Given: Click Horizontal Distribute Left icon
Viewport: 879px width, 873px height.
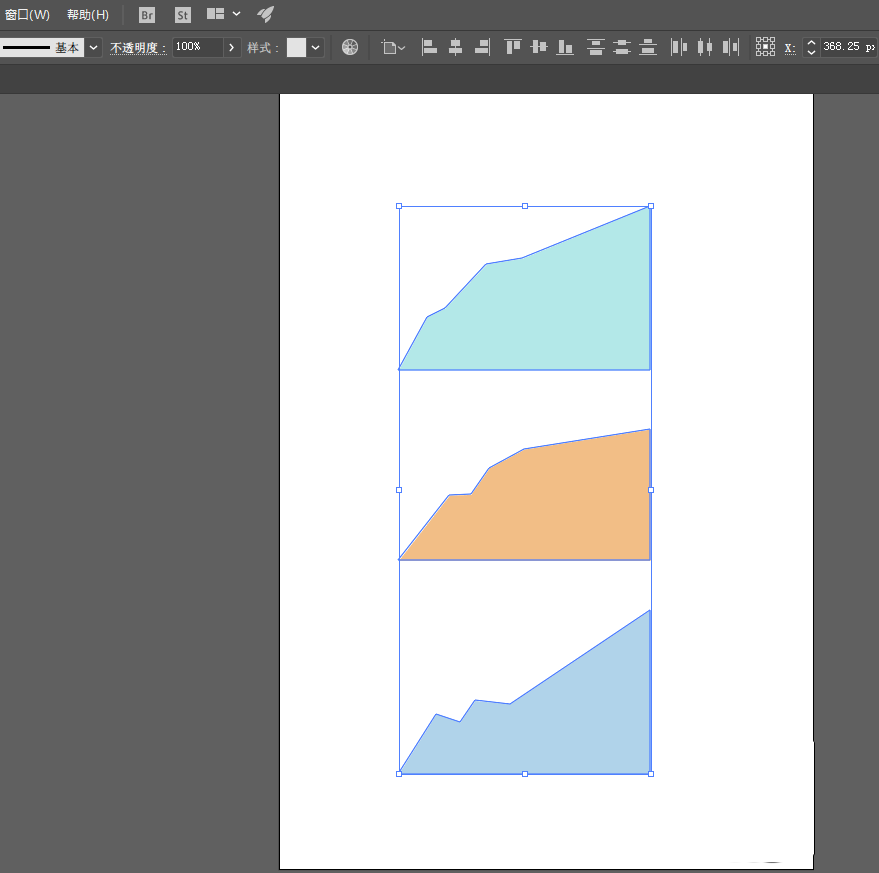Looking at the screenshot, I should pyautogui.click(x=678, y=47).
